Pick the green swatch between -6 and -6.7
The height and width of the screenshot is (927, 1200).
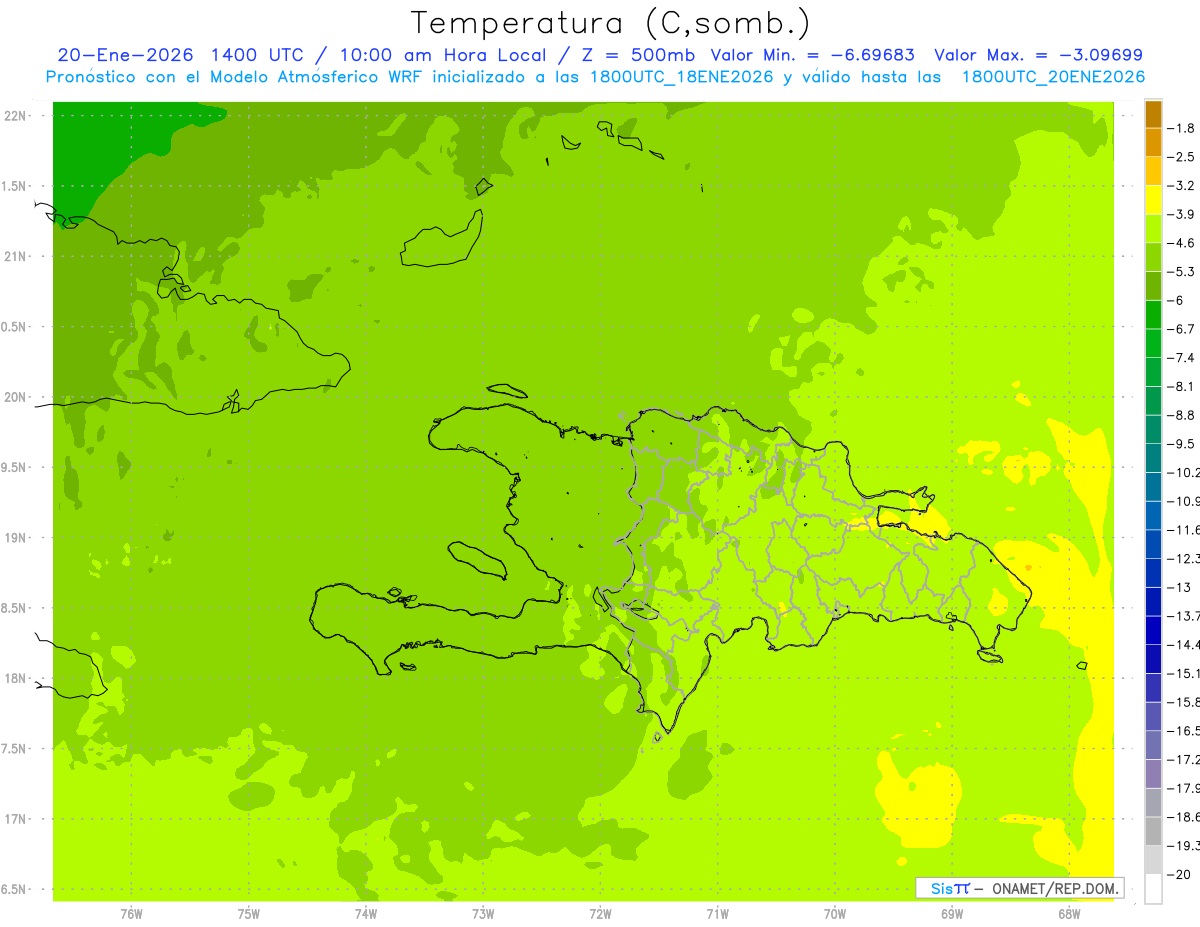[1153, 315]
